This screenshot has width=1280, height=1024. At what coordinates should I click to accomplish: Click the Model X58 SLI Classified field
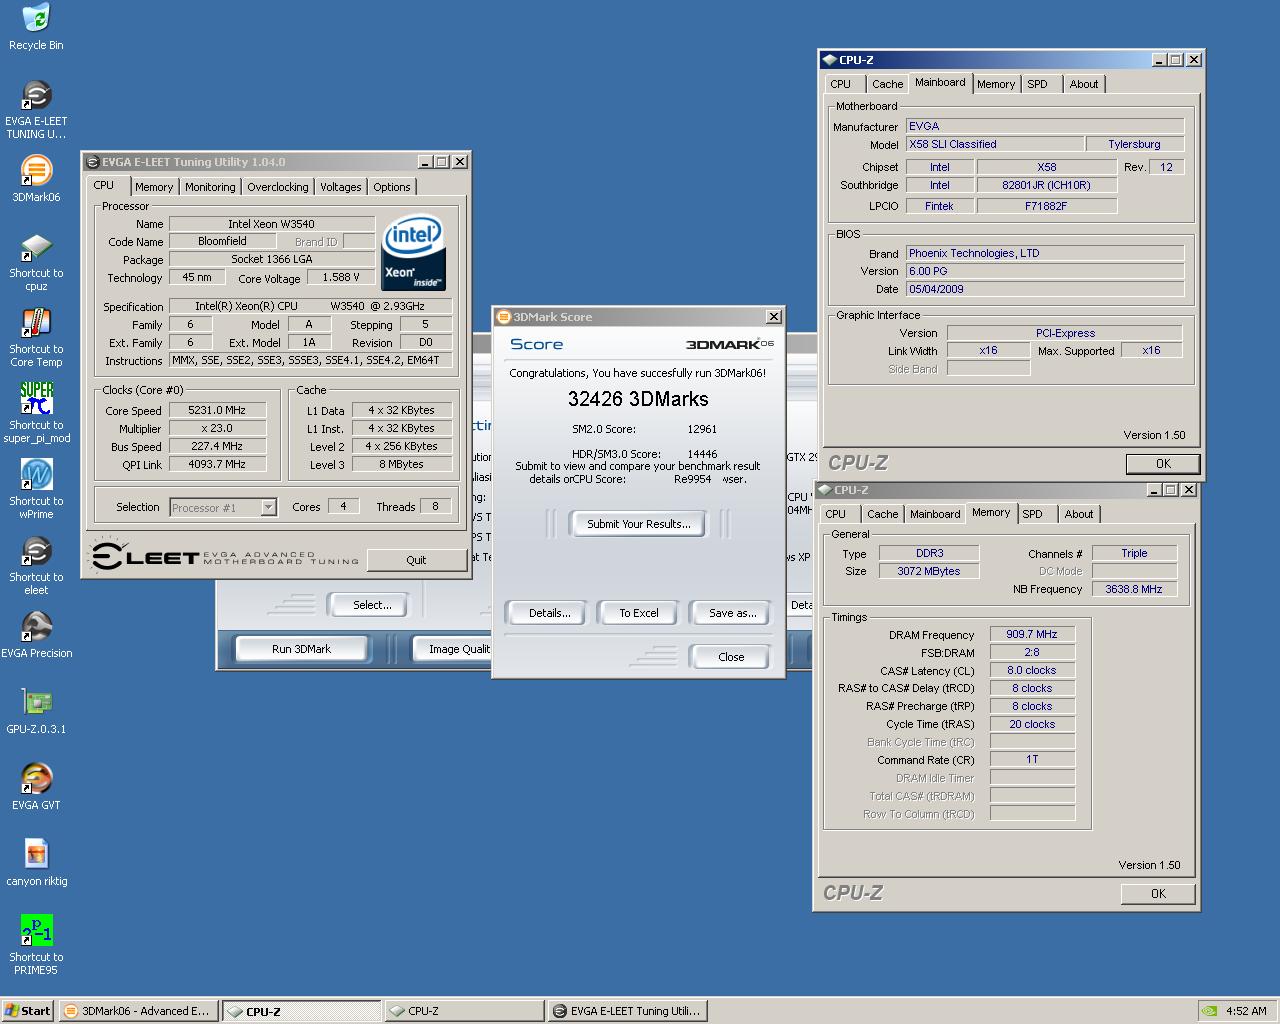click(x=994, y=144)
